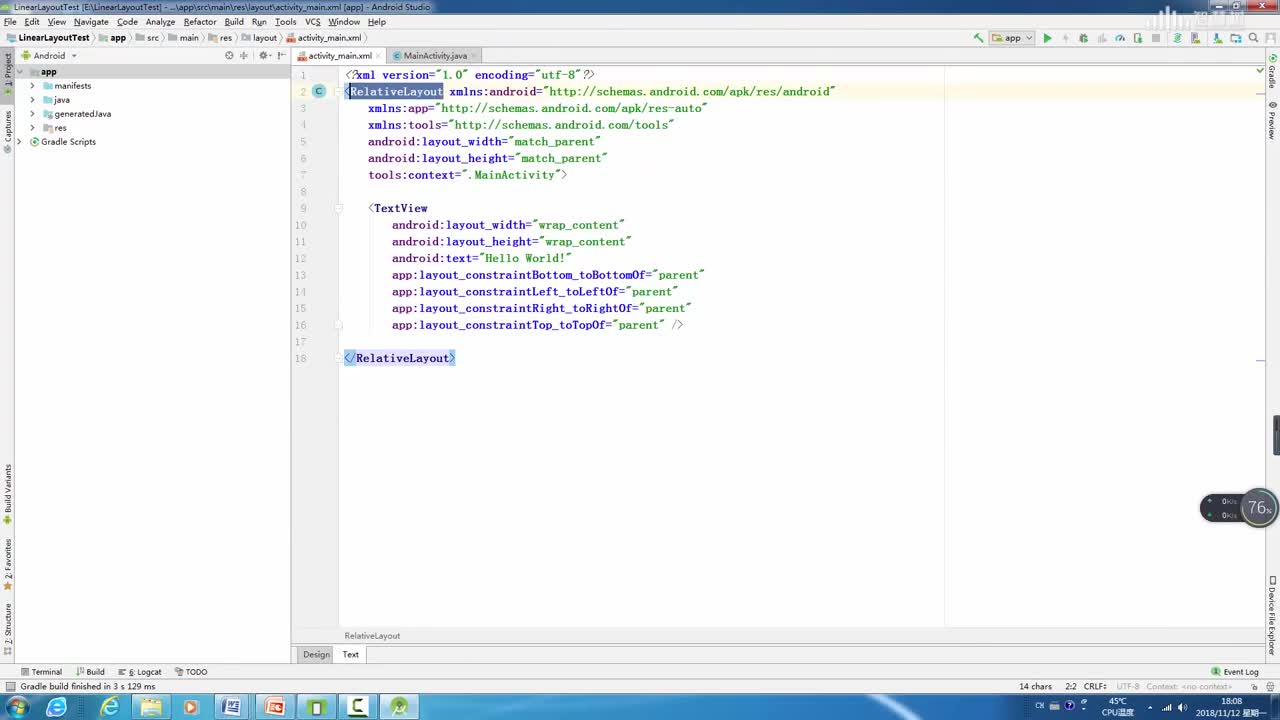Image resolution: width=1280 pixels, height=720 pixels.
Task: Open PowerPoint from the taskbar
Action: (274, 707)
